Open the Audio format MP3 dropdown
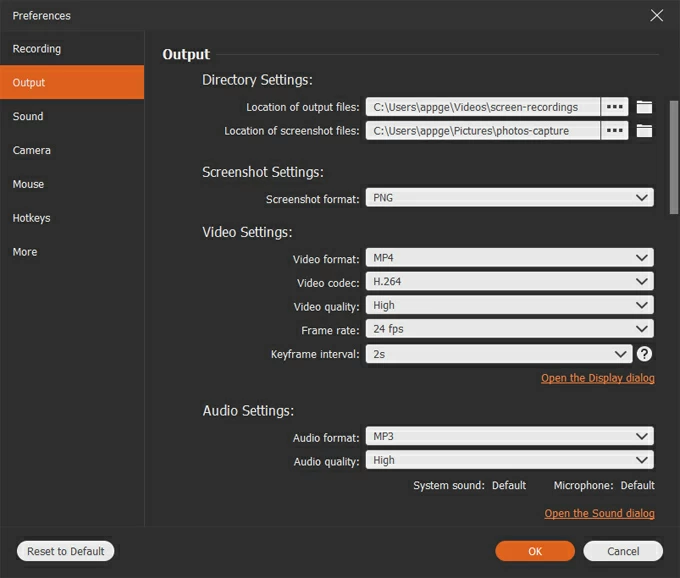The image size is (680, 578). (509, 436)
